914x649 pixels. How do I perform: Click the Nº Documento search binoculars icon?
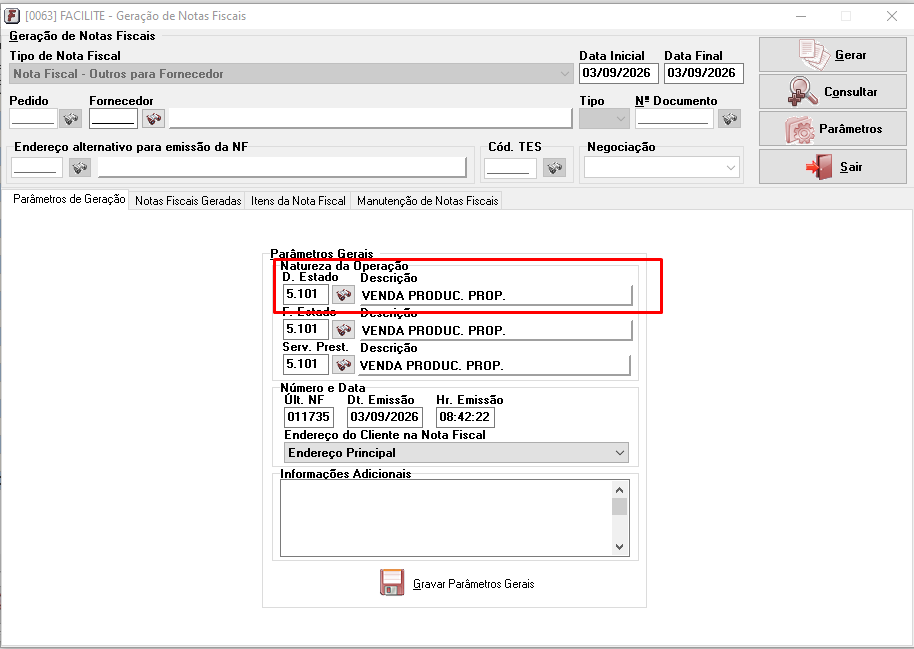pos(729,119)
